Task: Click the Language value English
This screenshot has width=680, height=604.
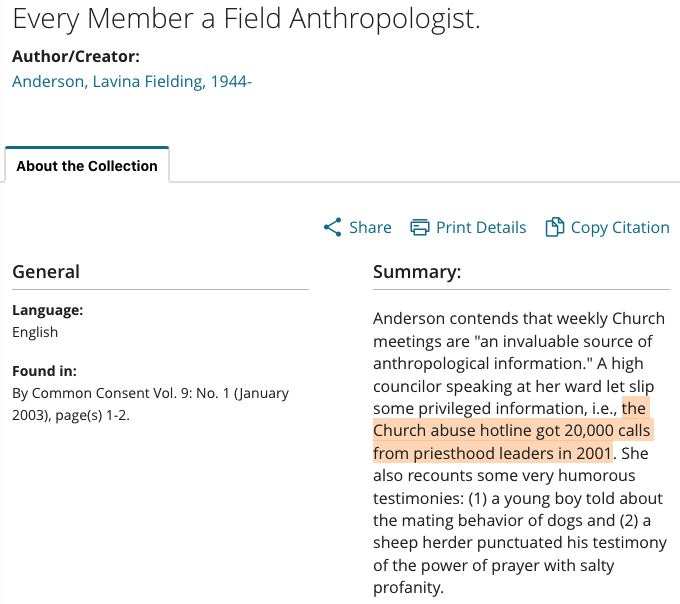Action: pos(35,332)
